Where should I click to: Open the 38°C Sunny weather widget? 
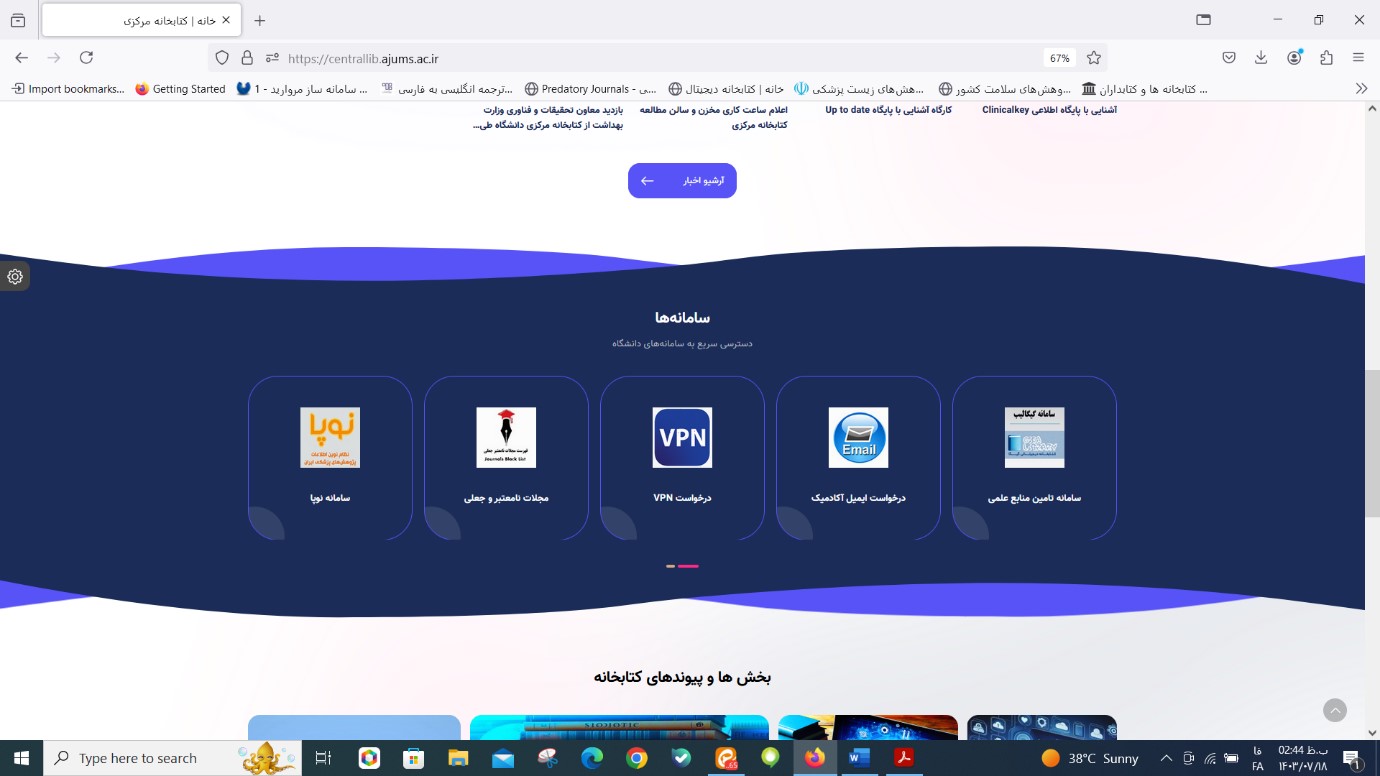tap(1090, 758)
